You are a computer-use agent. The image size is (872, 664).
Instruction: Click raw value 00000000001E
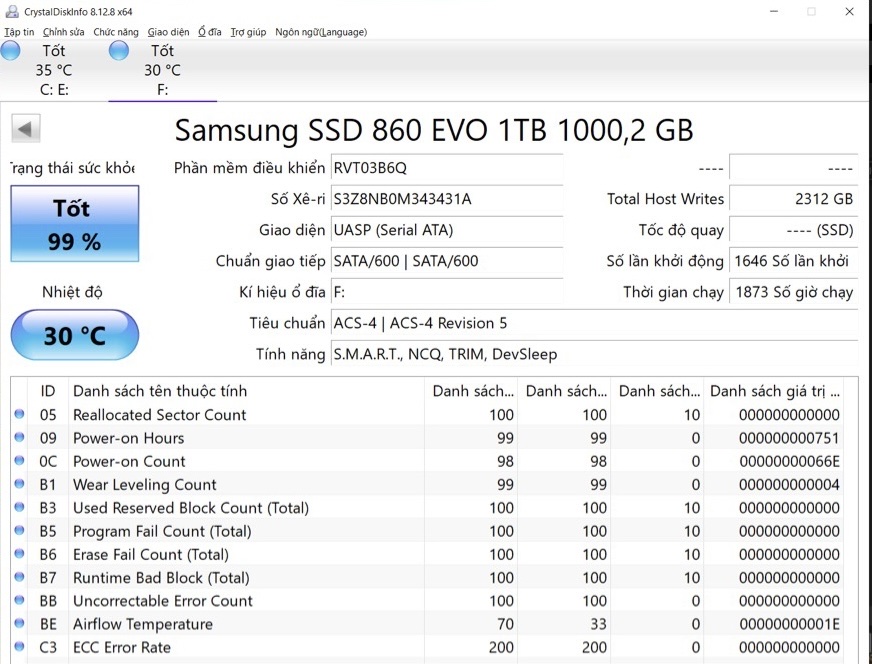(789, 625)
